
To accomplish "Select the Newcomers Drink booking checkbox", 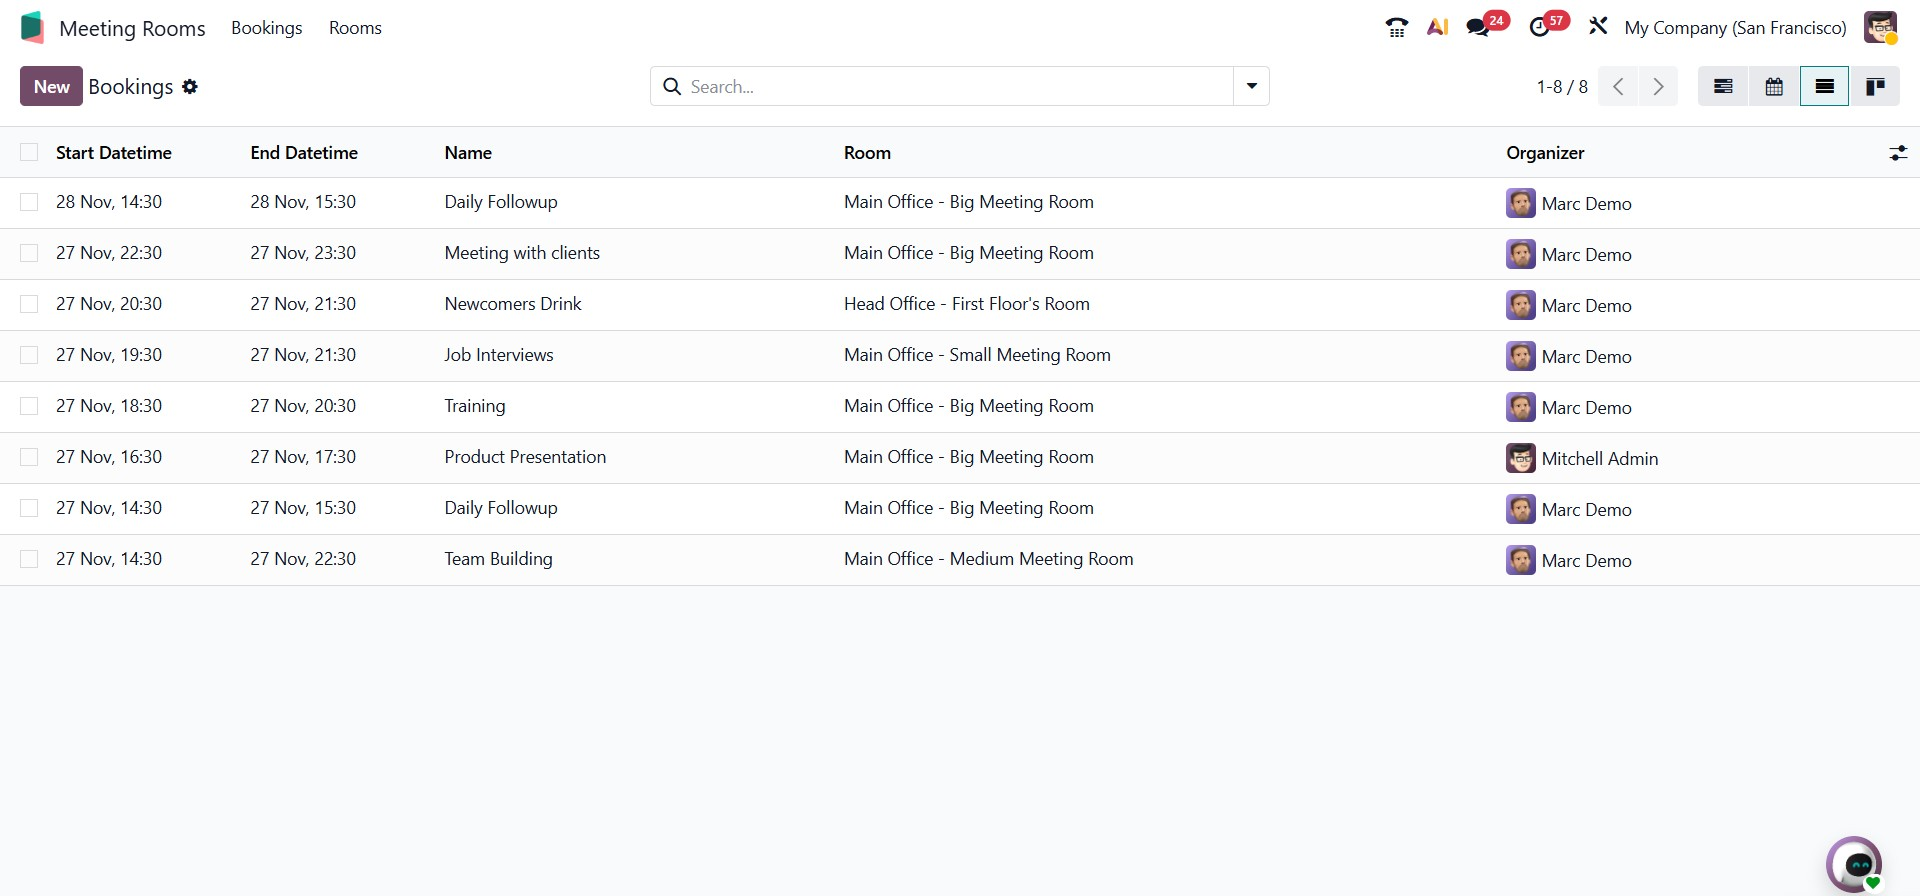I will (29, 304).
